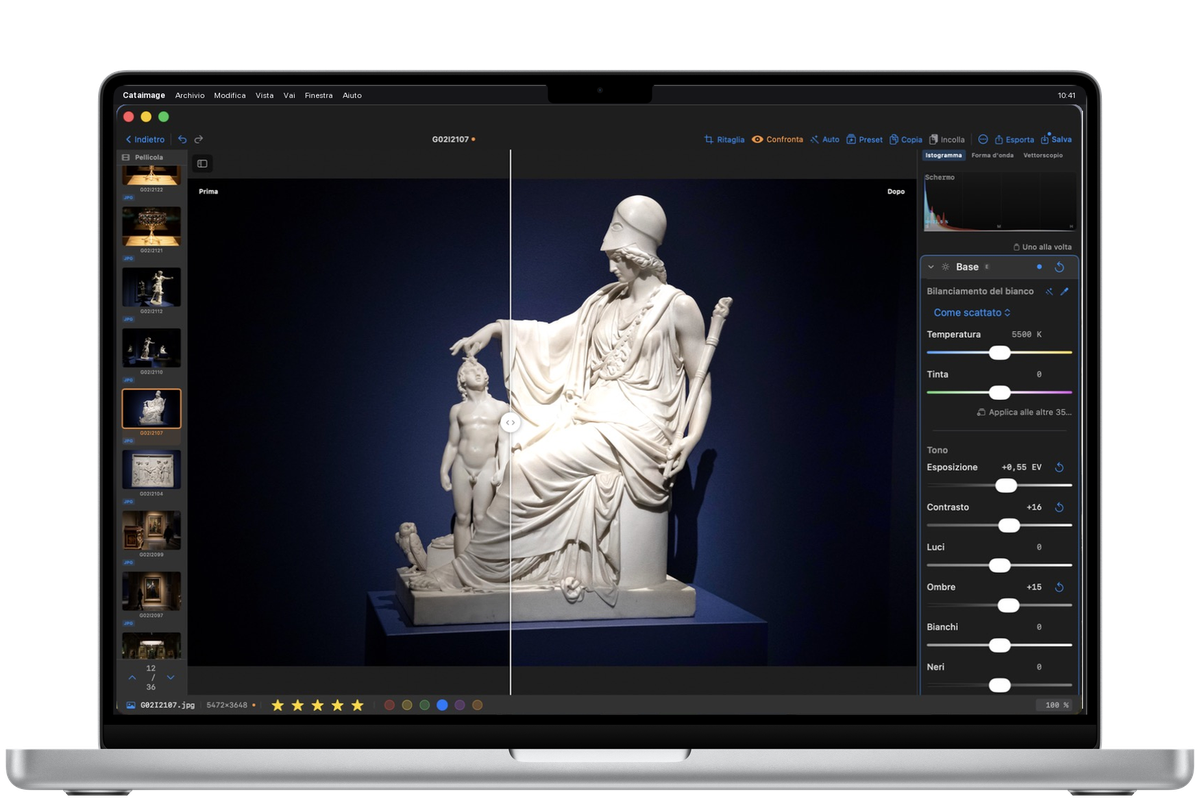Copy adjustments with Copia
Screen dimensions: 1200x800
click(905, 139)
